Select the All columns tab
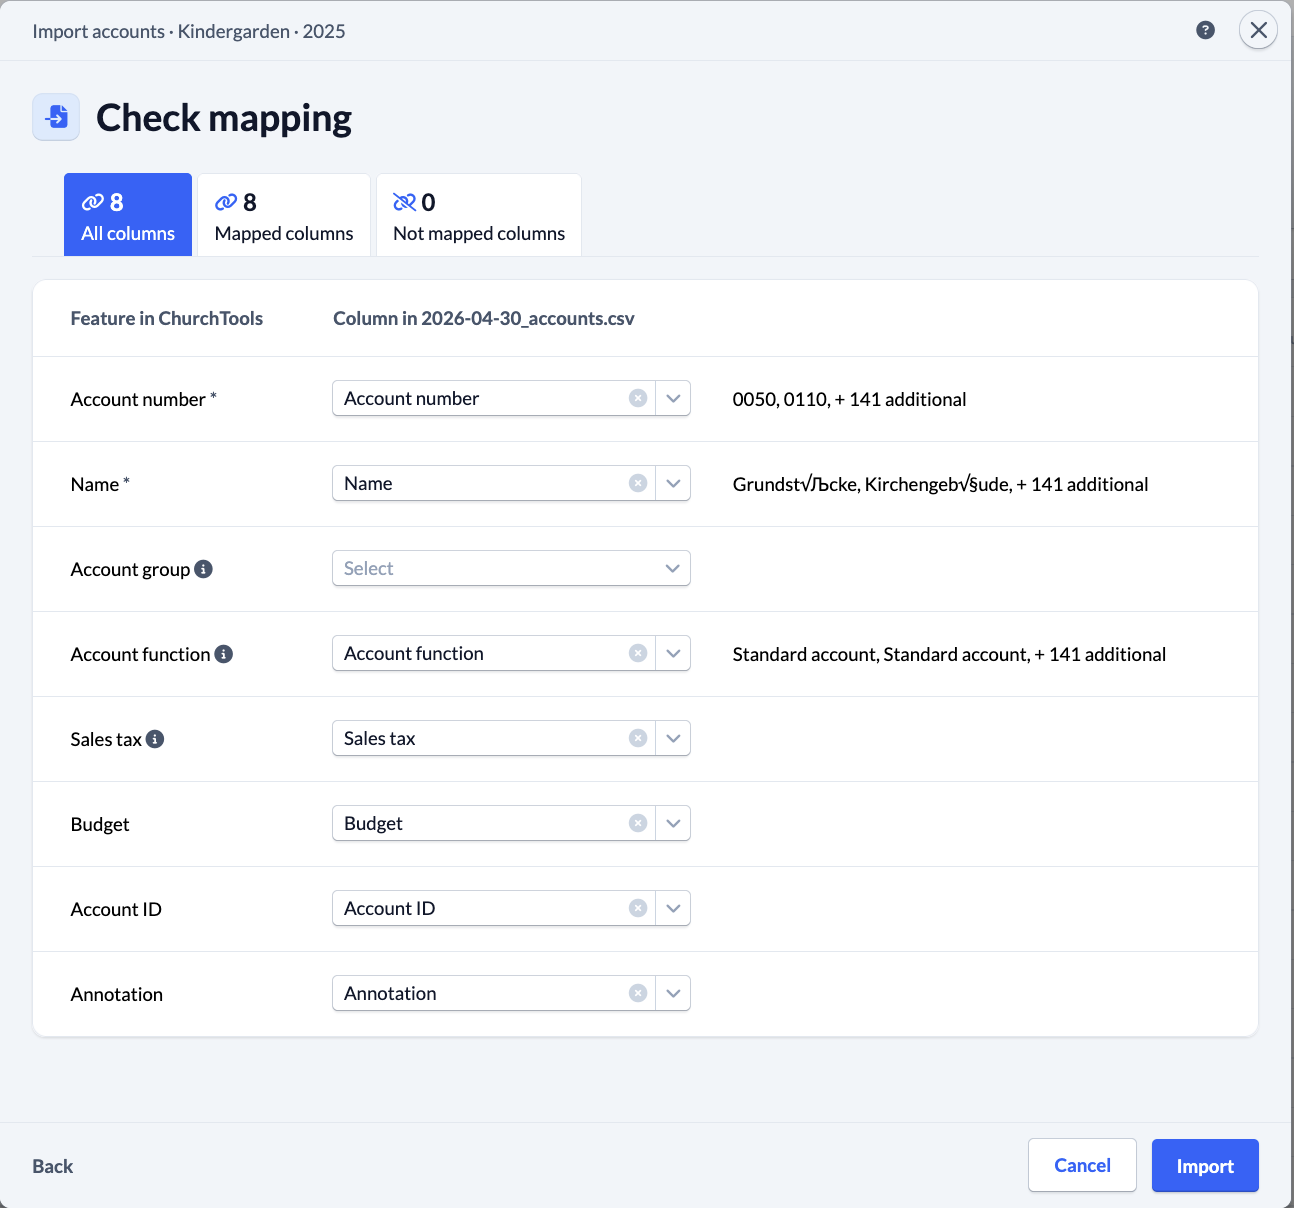The width and height of the screenshot is (1294, 1208). (128, 216)
